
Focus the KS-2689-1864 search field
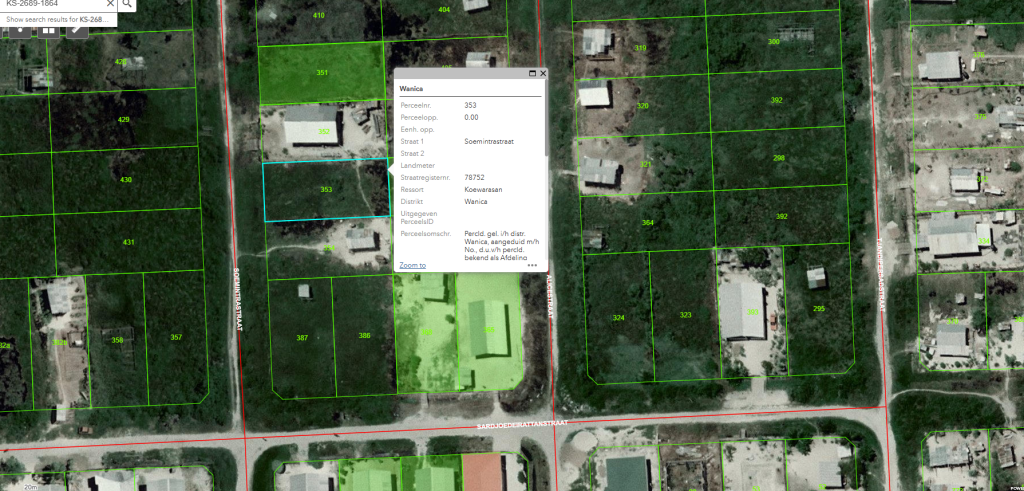(50, 4)
